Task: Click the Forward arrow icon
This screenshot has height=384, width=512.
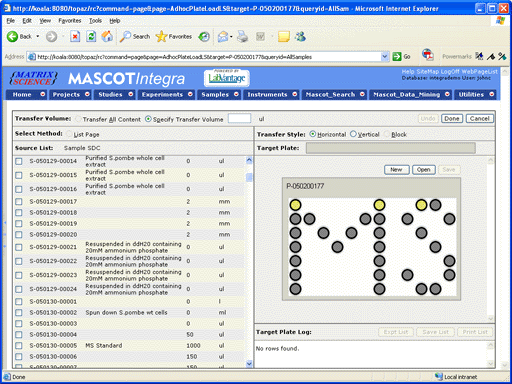Action: point(51,36)
